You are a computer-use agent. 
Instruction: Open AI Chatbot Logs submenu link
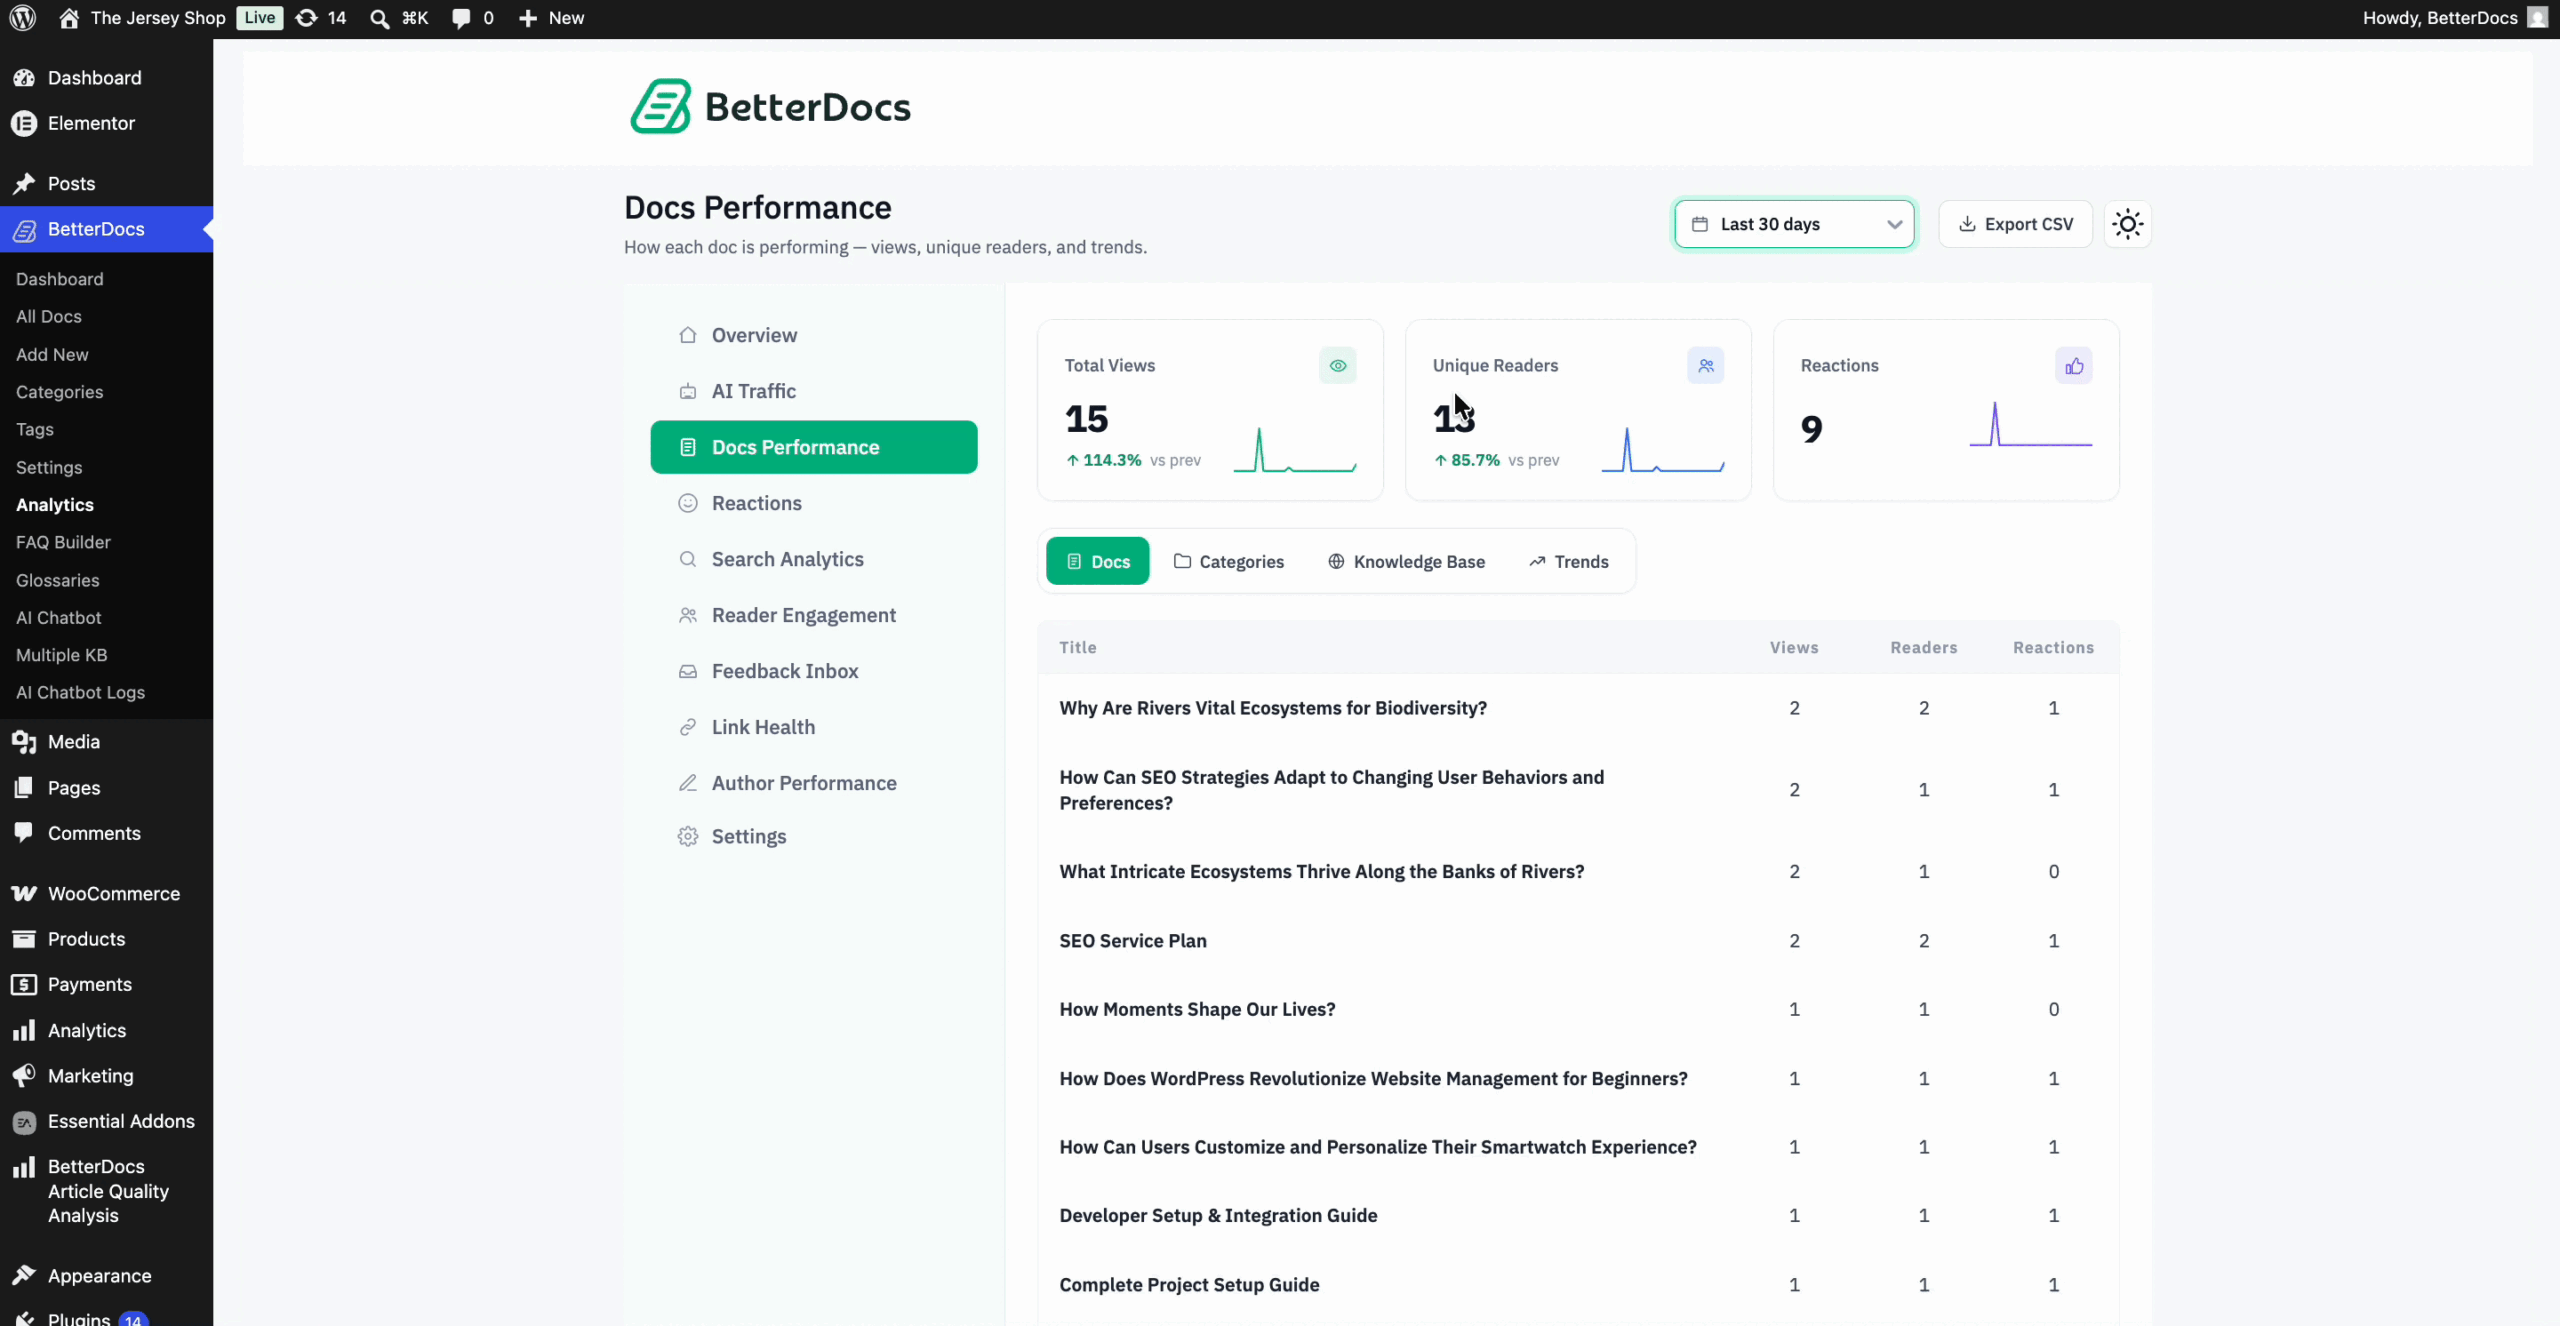pos(80,692)
